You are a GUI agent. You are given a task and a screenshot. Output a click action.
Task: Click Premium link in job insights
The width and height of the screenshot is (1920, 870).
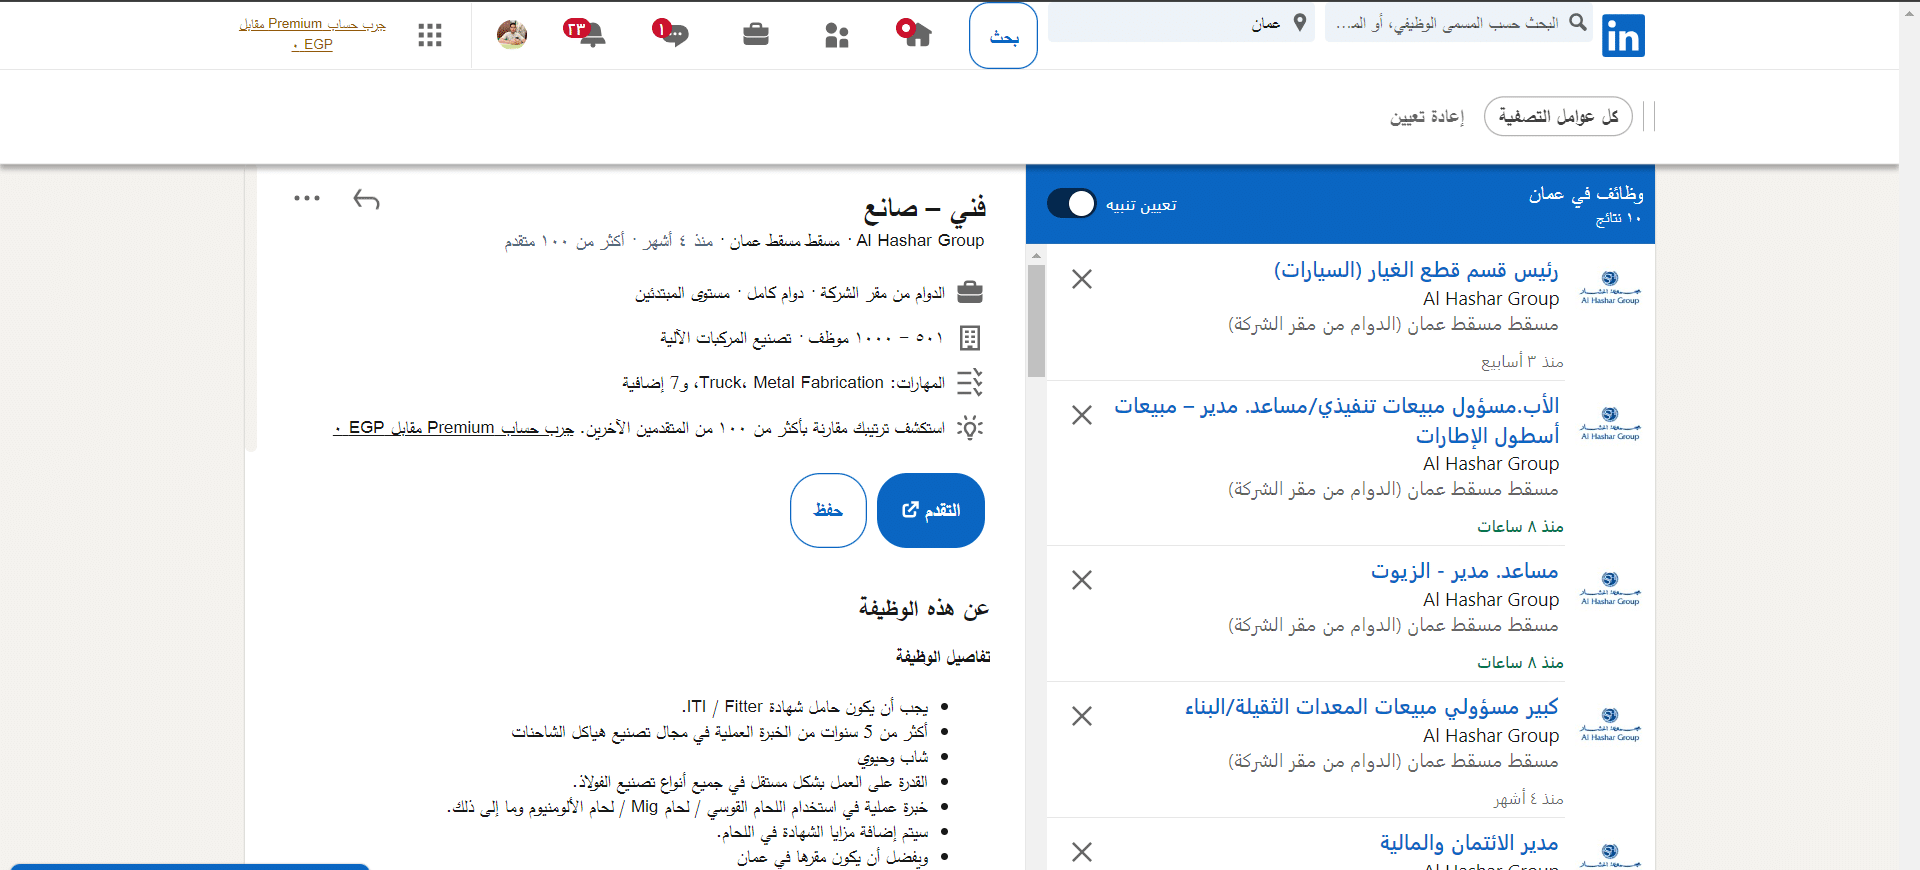tap(454, 428)
